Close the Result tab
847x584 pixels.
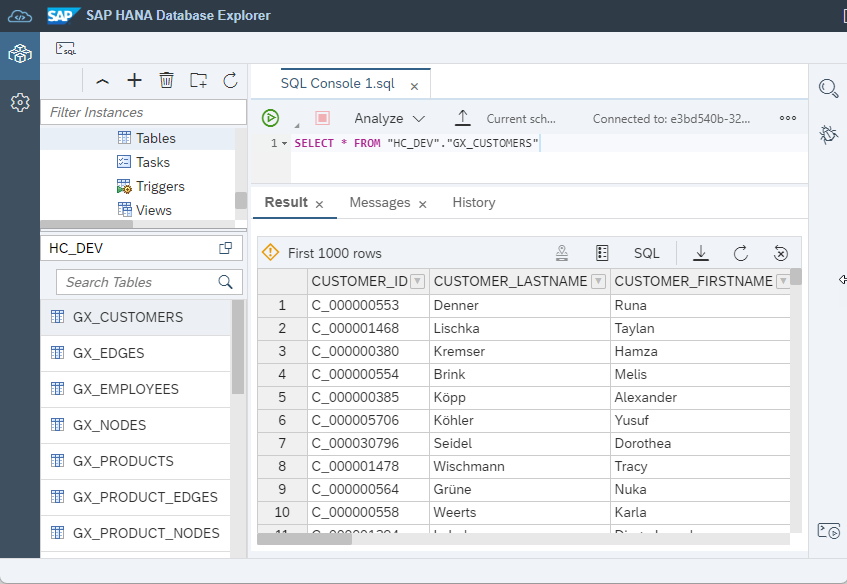click(319, 204)
